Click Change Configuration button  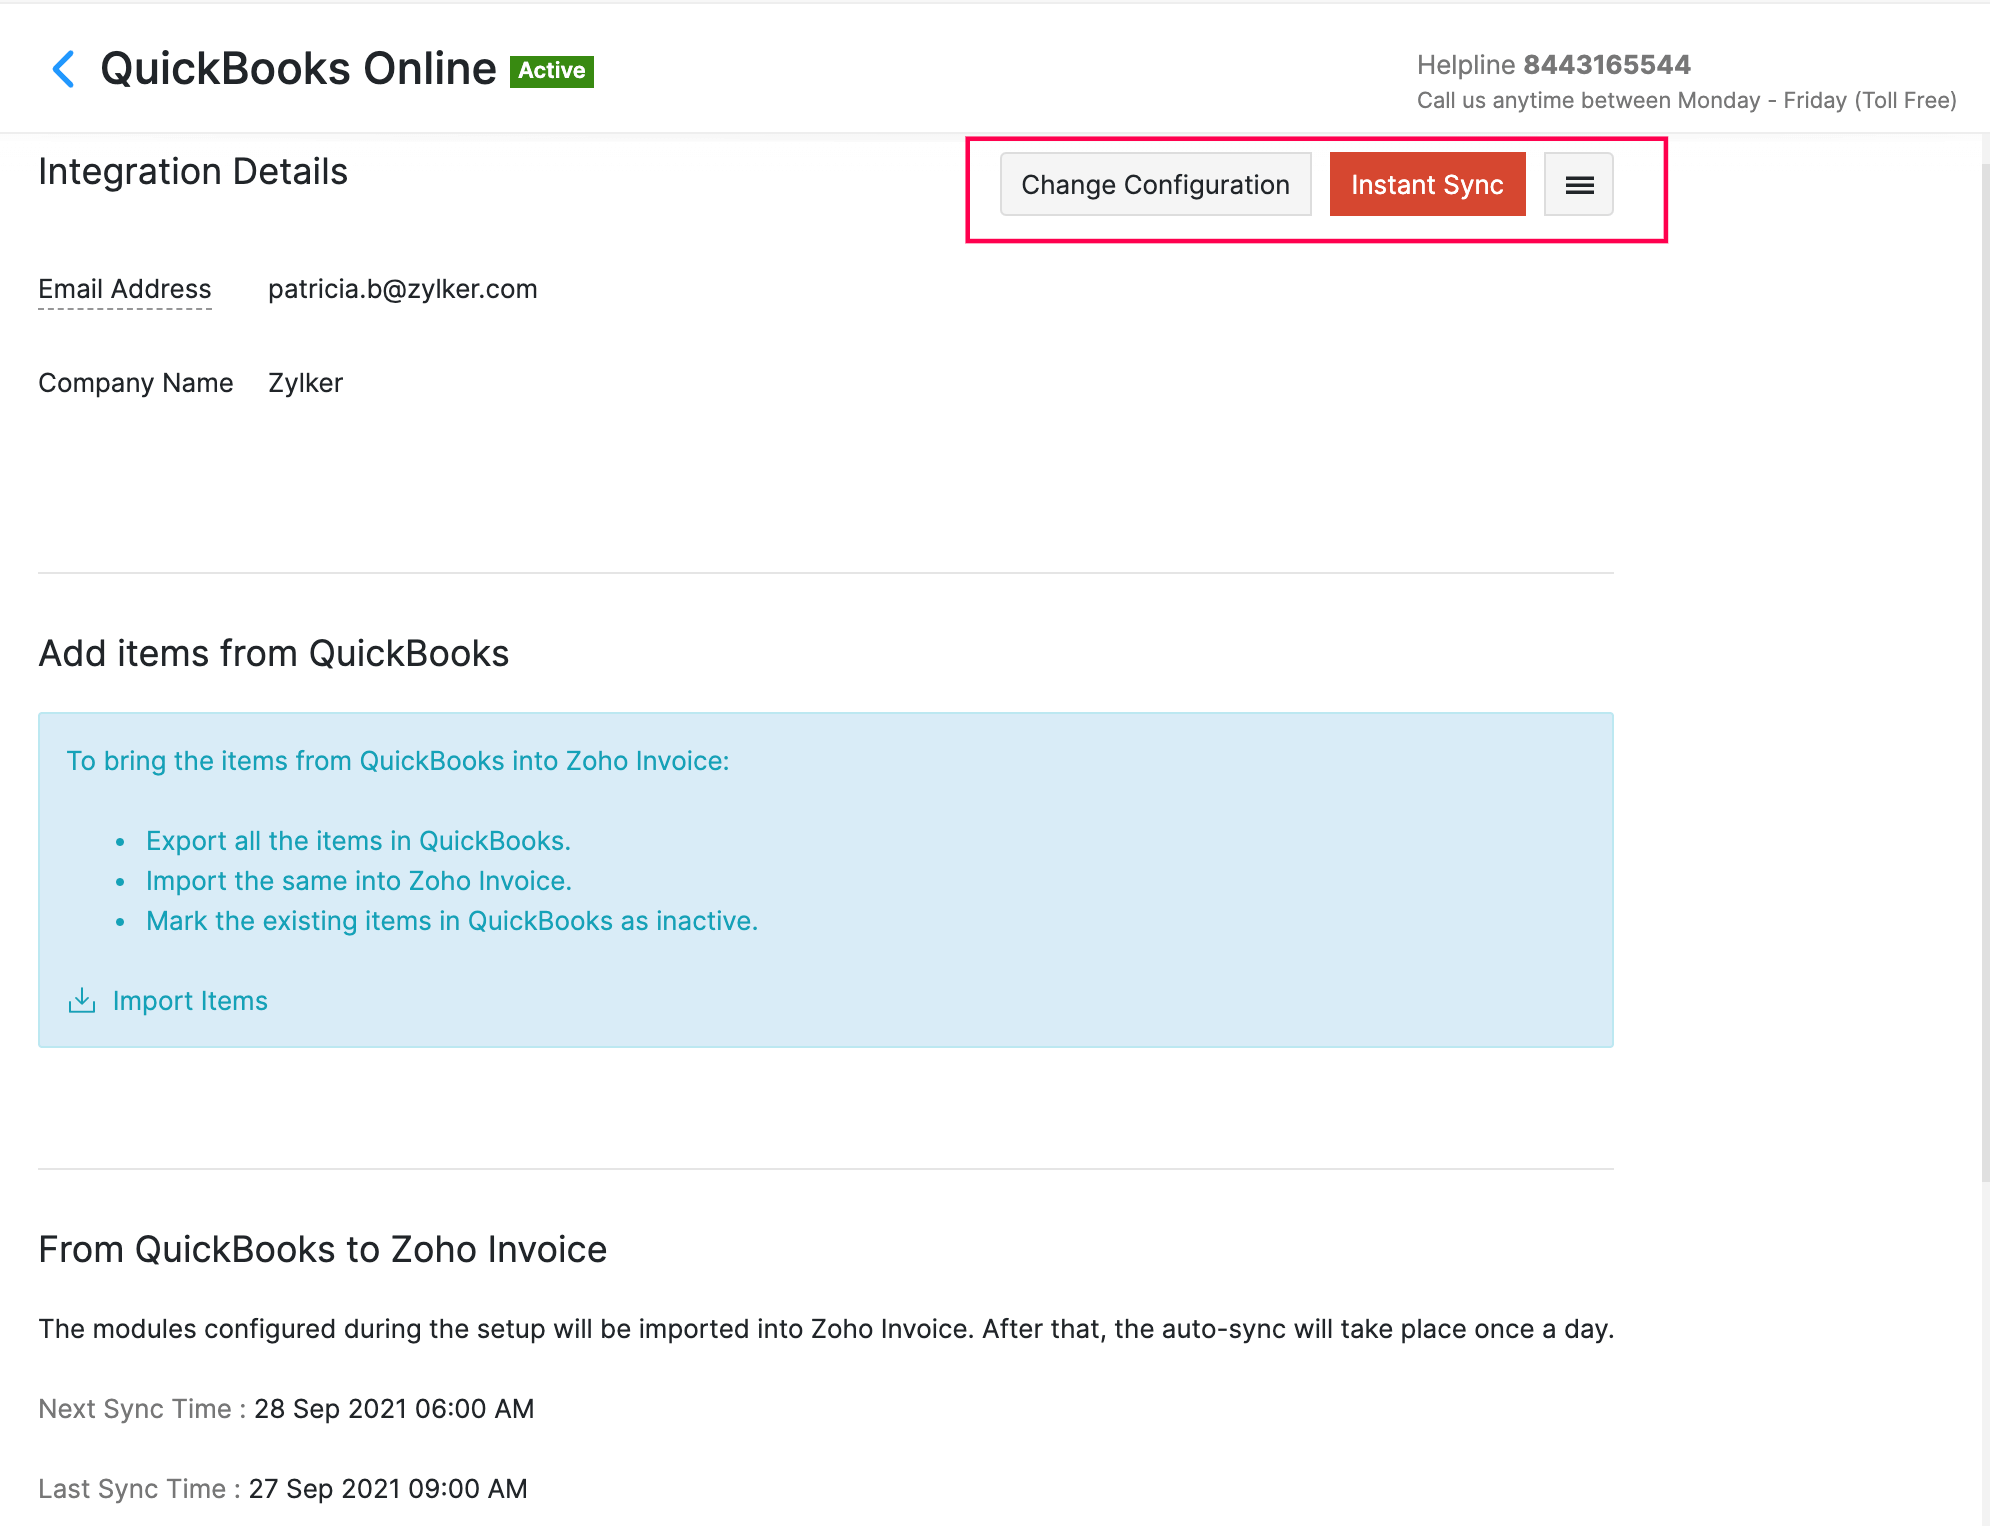(1155, 184)
